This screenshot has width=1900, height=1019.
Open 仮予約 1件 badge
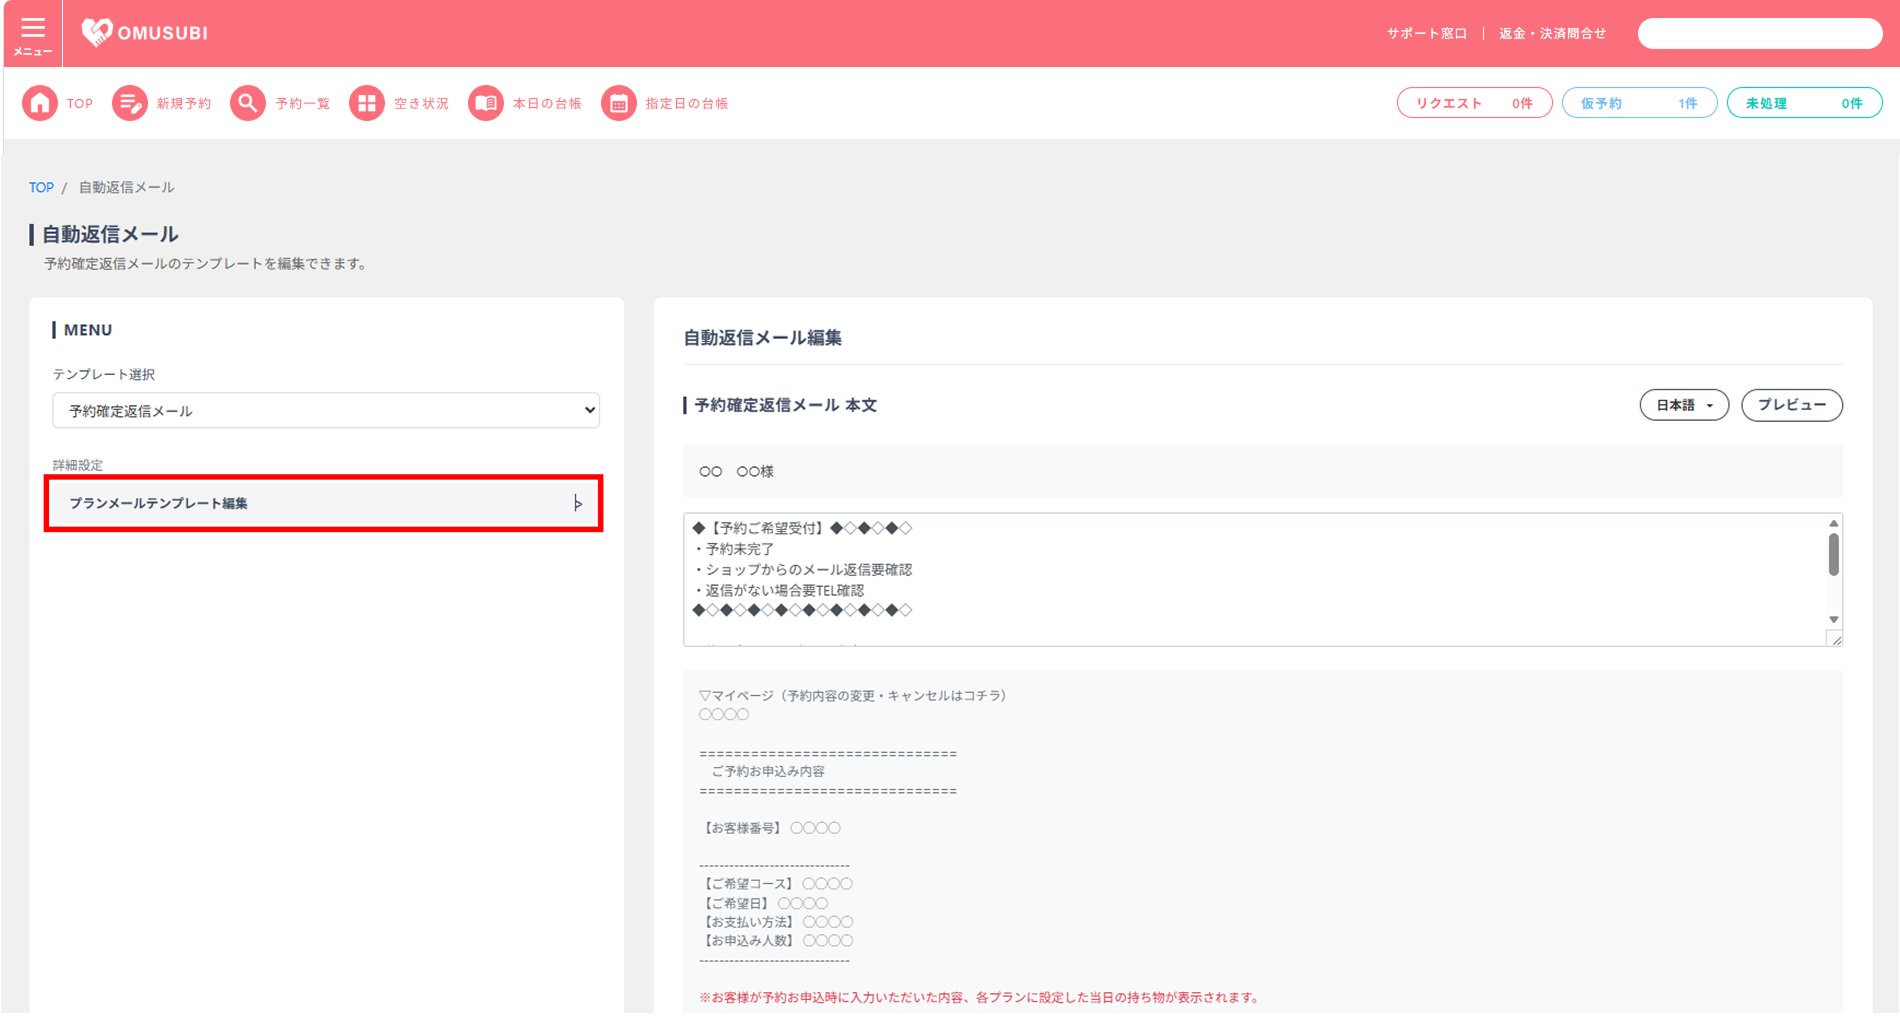click(x=1639, y=103)
